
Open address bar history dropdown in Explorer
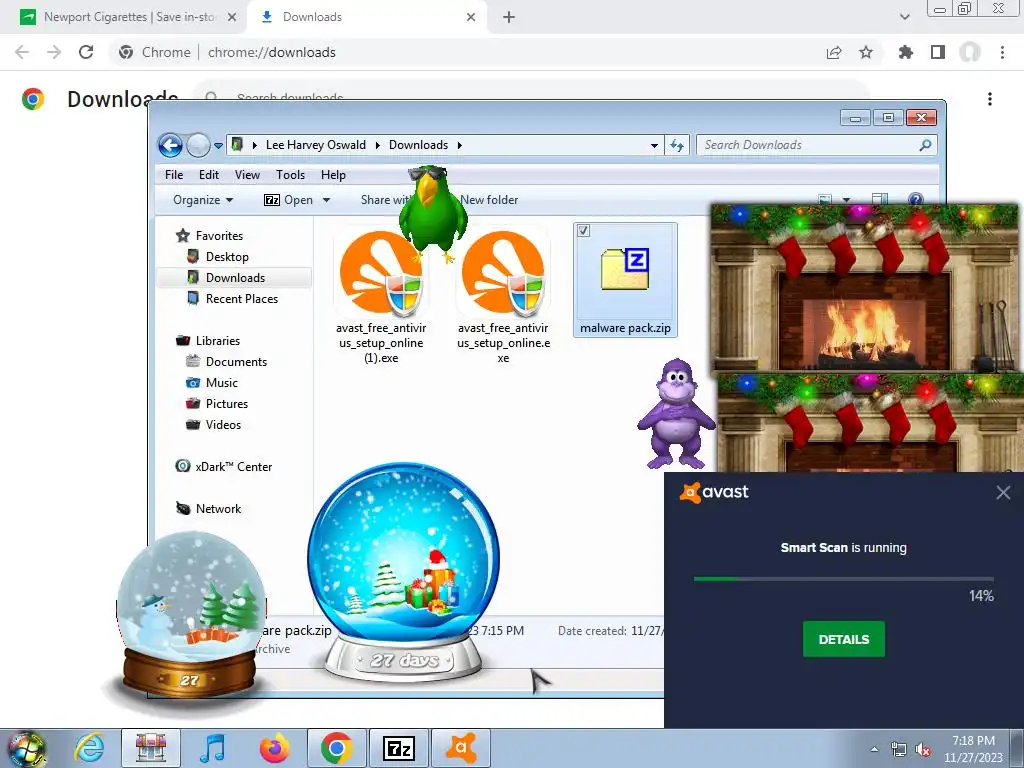tap(654, 146)
